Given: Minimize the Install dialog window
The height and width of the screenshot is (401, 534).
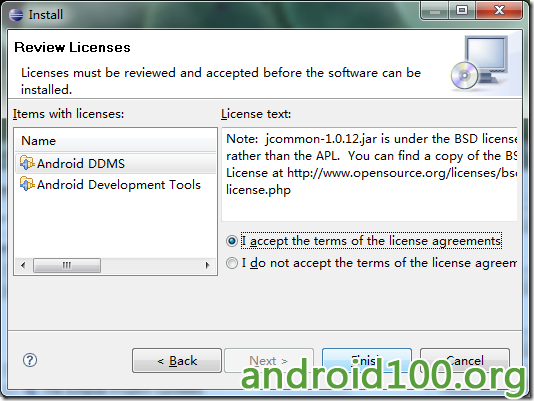Looking at the screenshot, I should coord(435,10).
